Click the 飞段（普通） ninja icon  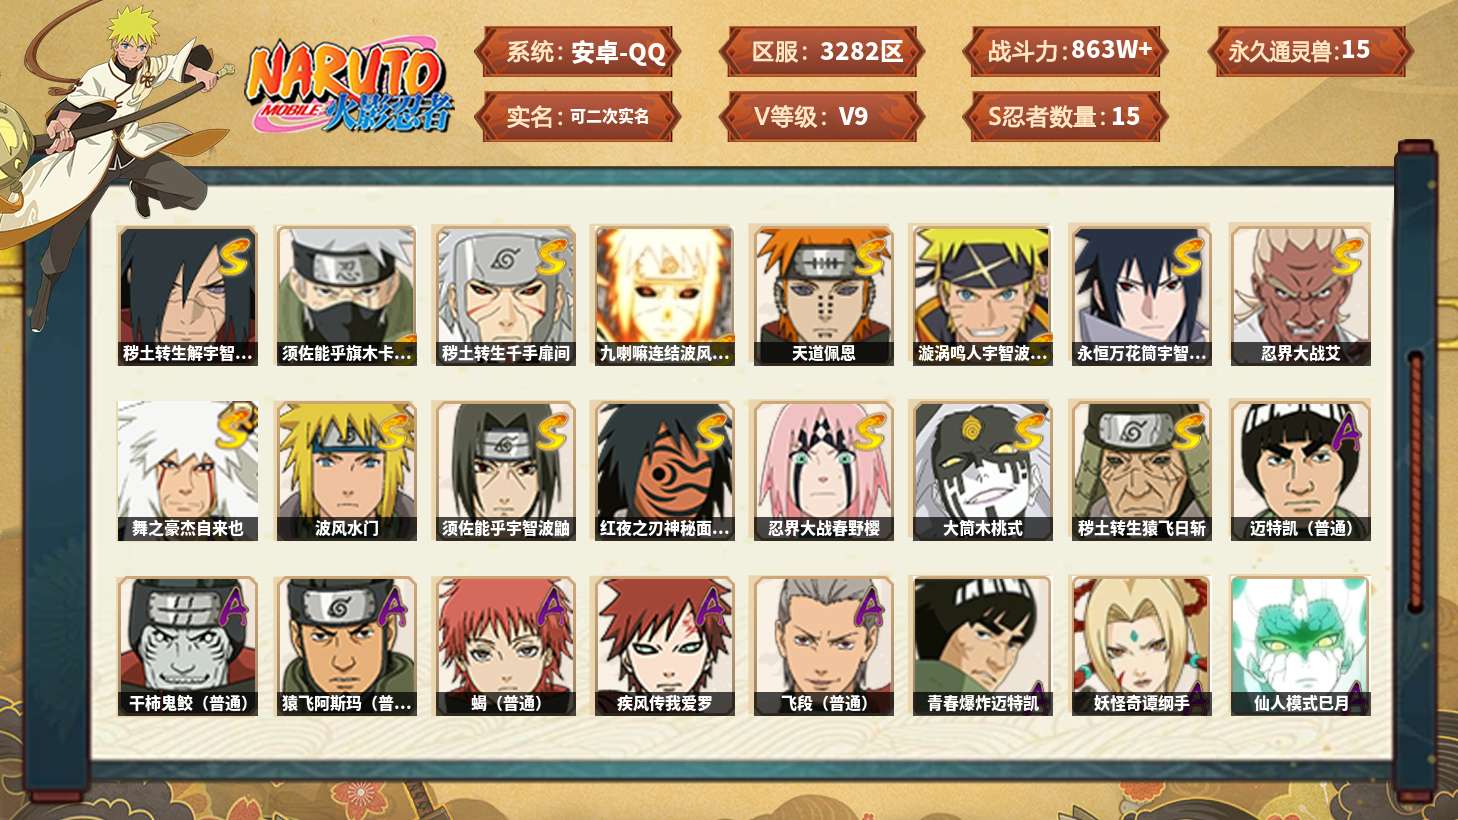(x=822, y=646)
